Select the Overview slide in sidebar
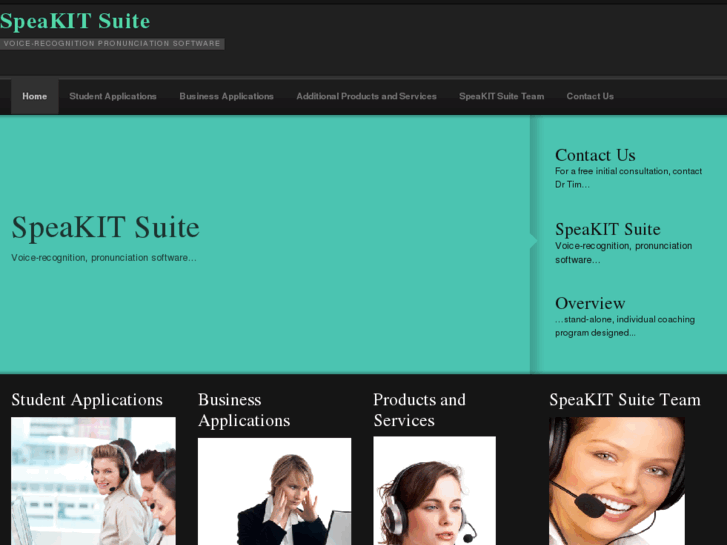The image size is (727, 545). click(x=590, y=303)
